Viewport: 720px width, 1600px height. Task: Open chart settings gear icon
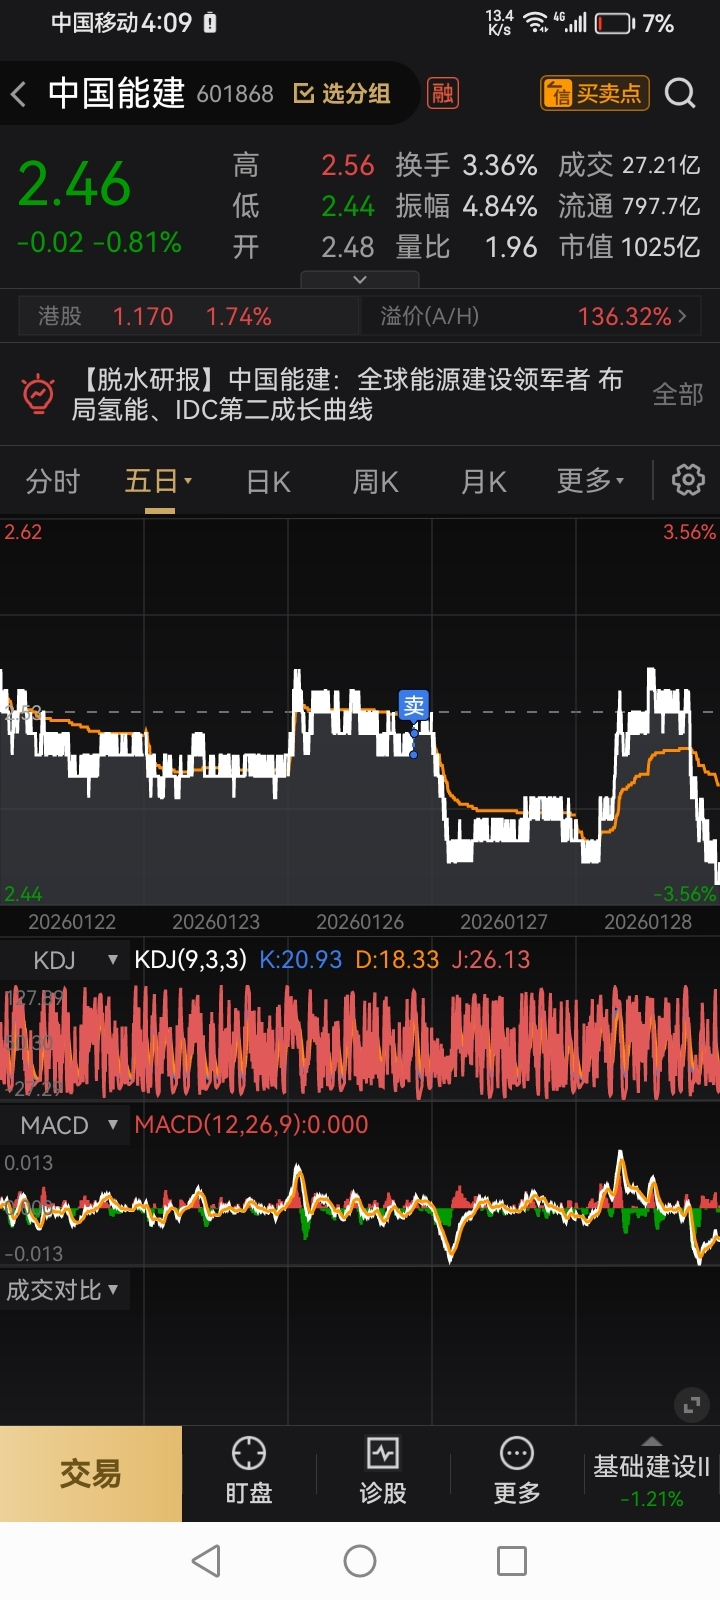pos(688,480)
